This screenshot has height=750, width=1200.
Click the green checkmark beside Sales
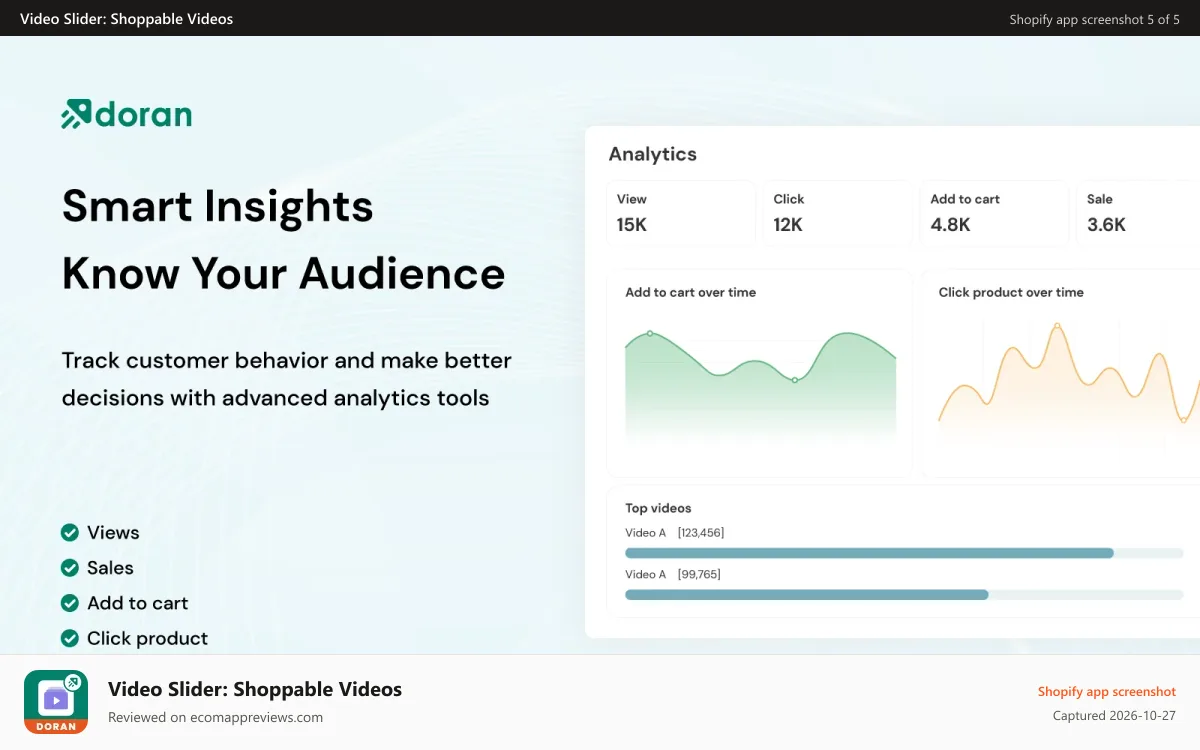coord(70,568)
